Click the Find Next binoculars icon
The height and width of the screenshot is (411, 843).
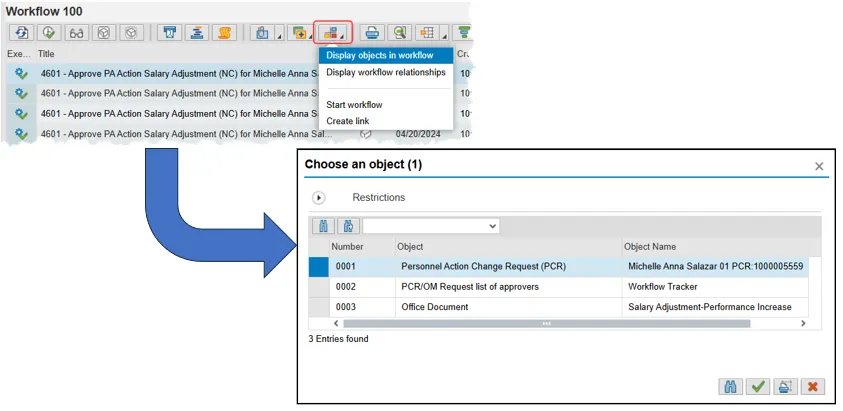[348, 226]
